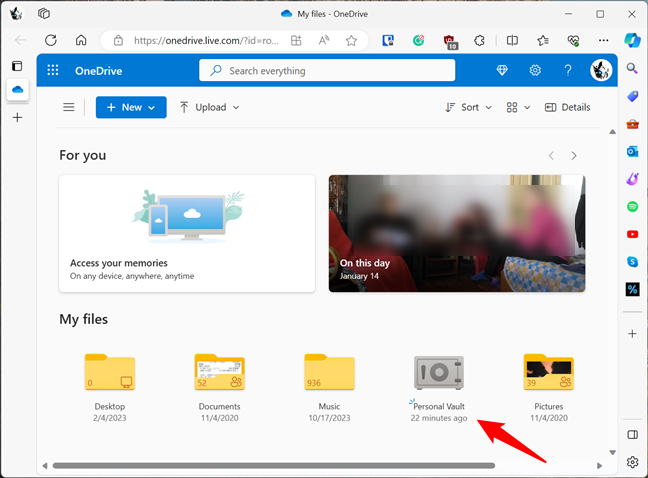Open sidebar settings gear at bottom
Viewport: 648px width, 478px height.
[632, 462]
